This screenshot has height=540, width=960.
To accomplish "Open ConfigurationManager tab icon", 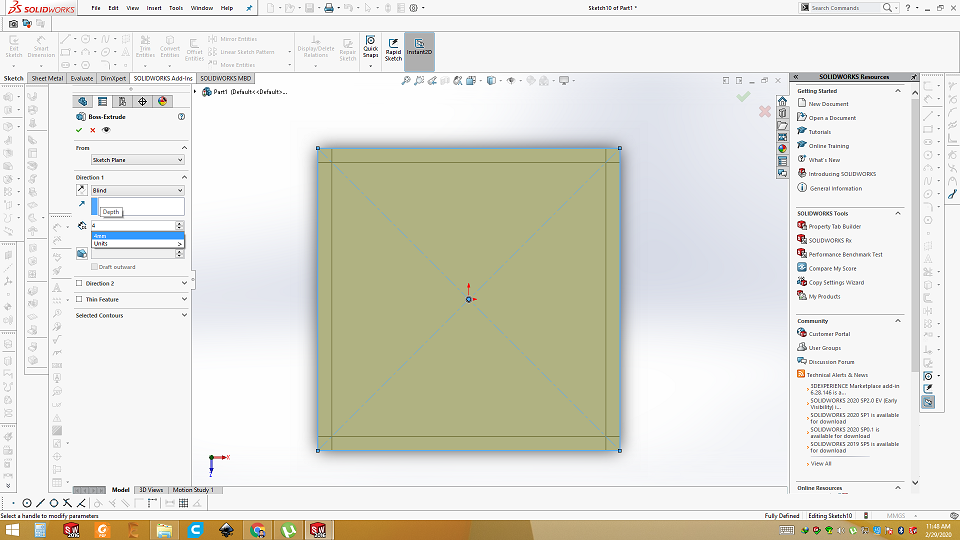I will pyautogui.click(x=122, y=102).
